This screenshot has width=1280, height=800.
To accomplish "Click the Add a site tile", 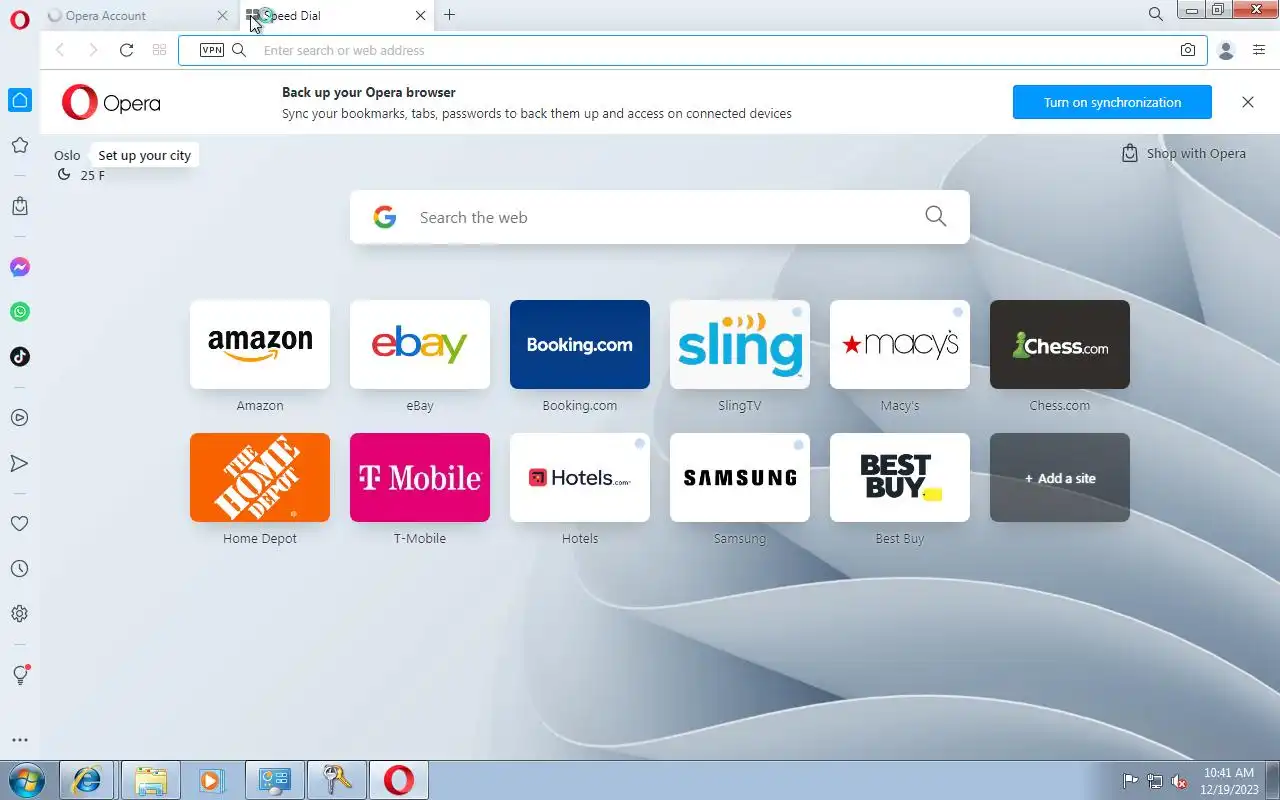I will (1060, 477).
